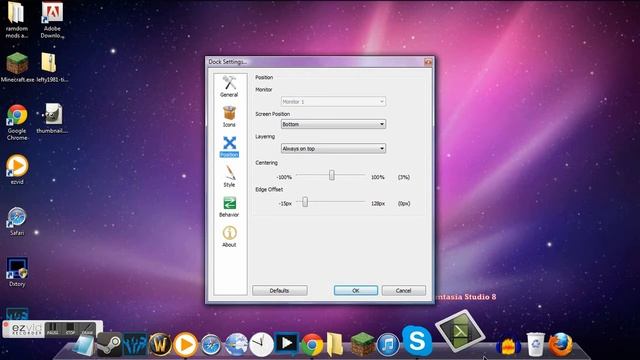640x360 pixels.
Task: Open the Recycle Bin in the dock
Action: point(535,344)
